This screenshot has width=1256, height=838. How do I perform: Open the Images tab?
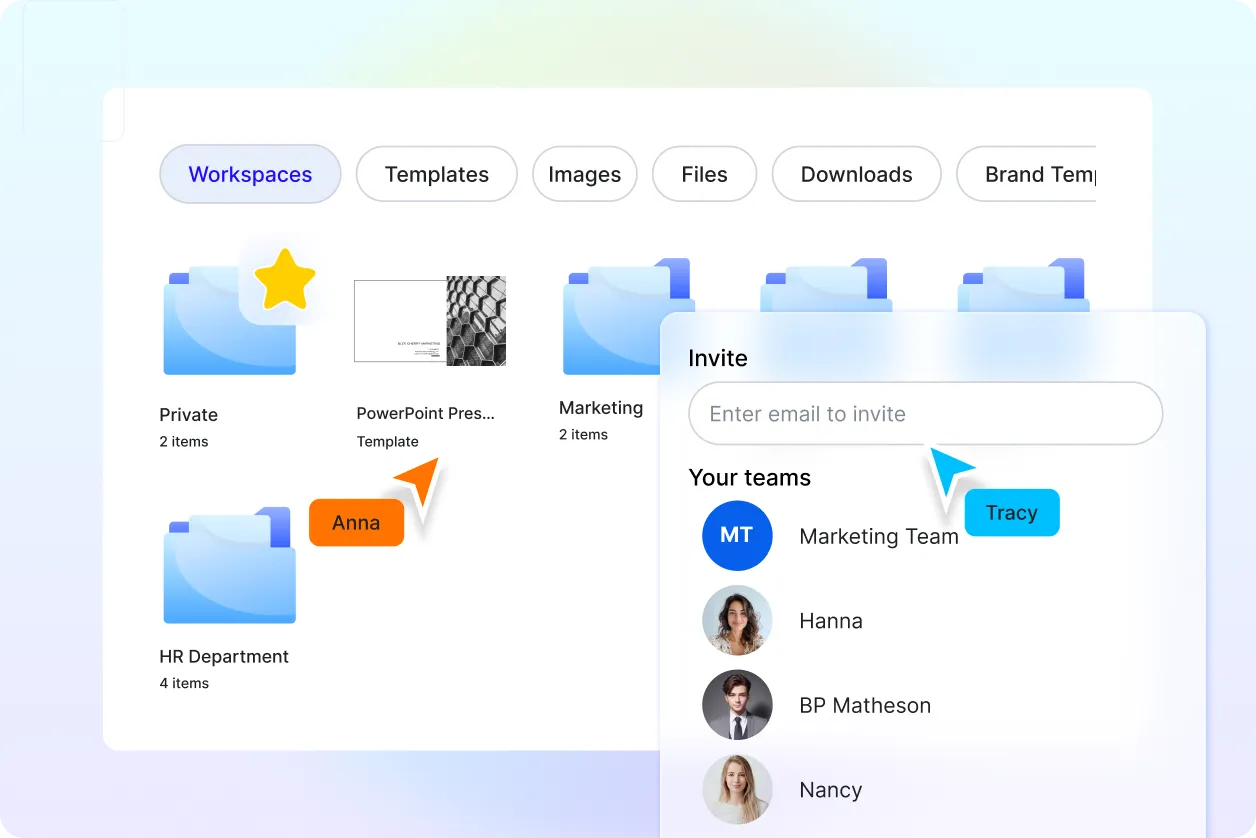tap(584, 174)
